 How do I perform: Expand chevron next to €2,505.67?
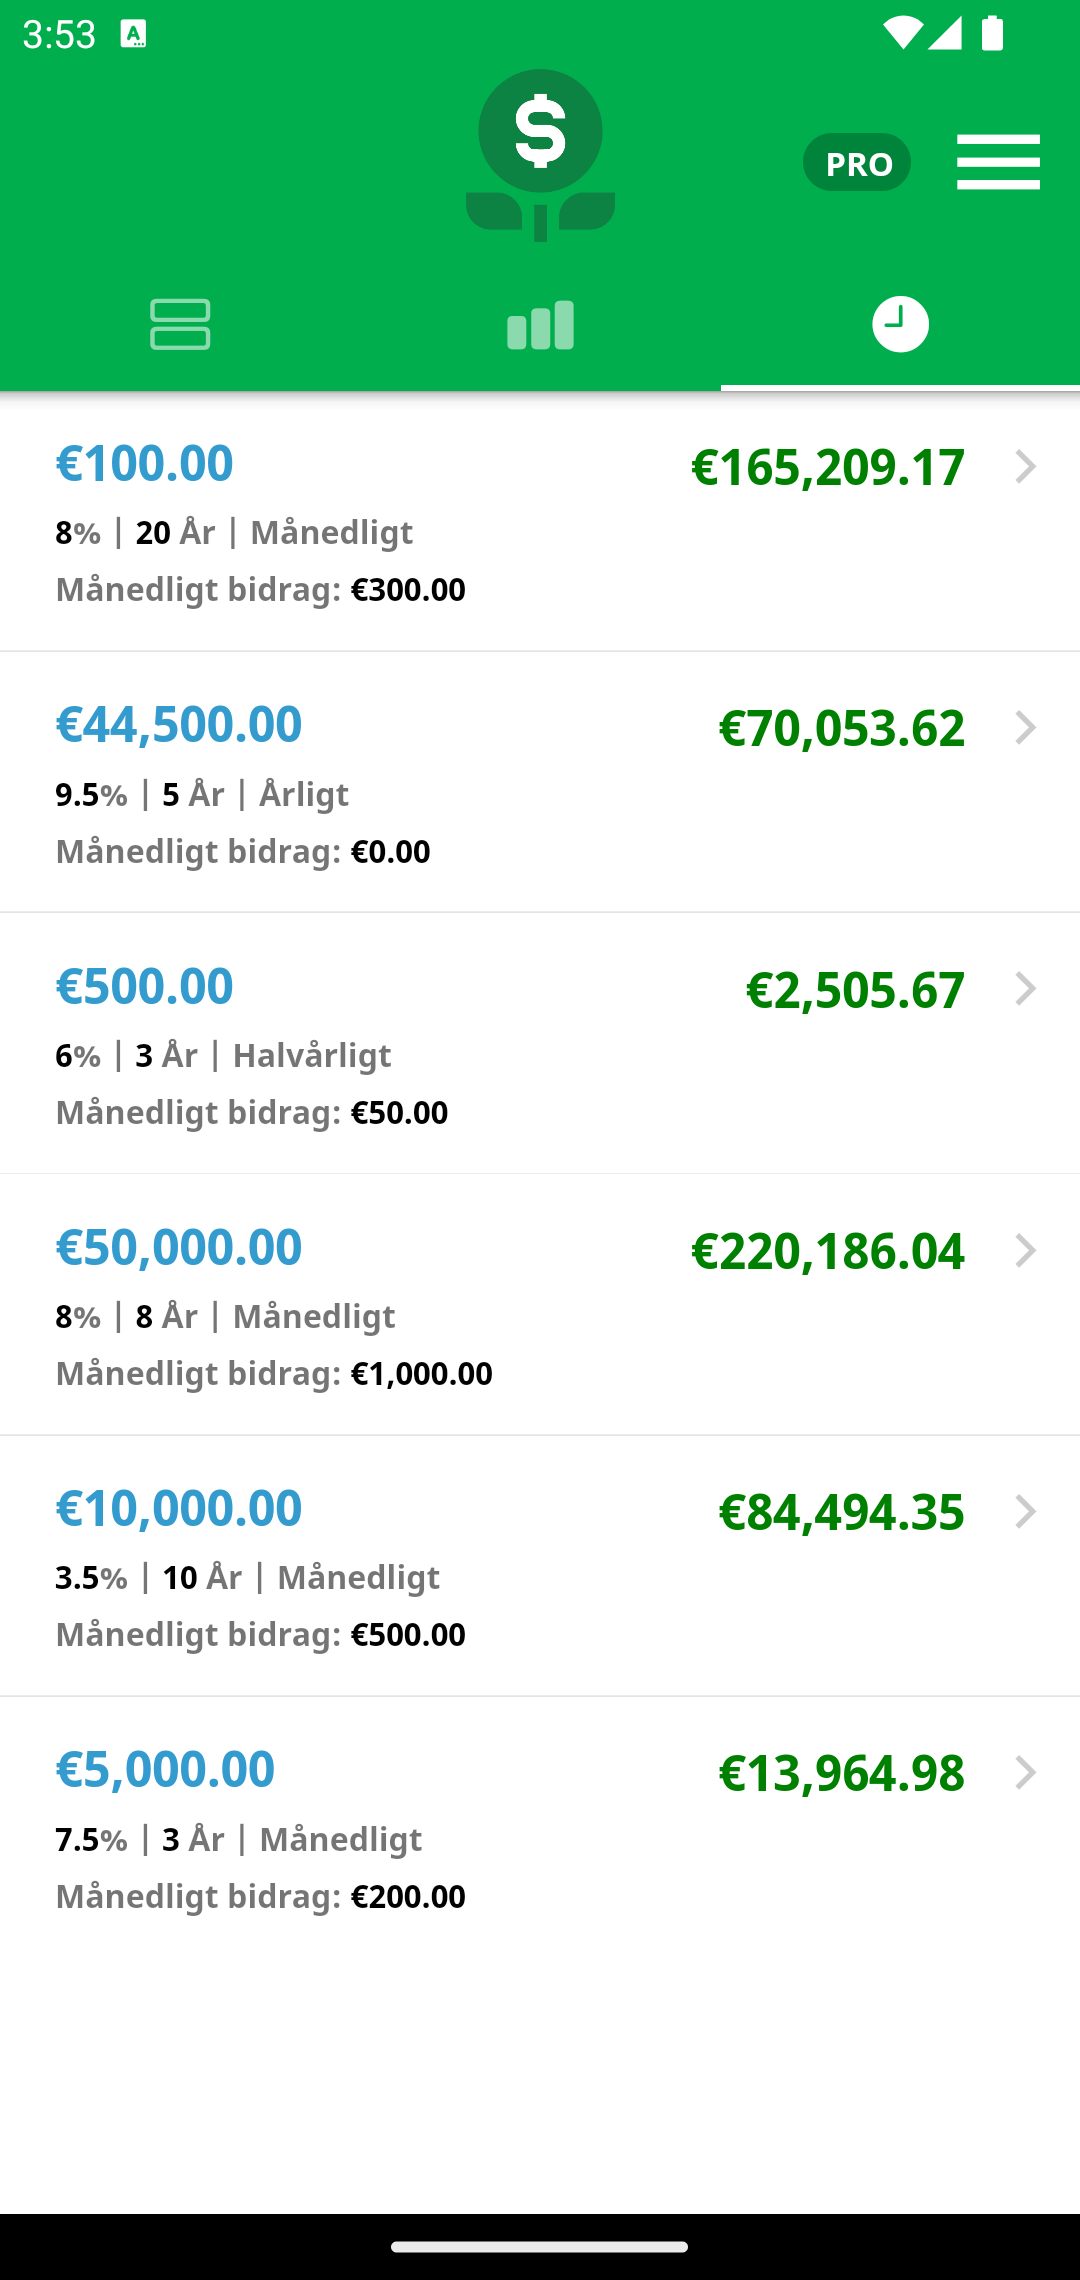(1025, 989)
